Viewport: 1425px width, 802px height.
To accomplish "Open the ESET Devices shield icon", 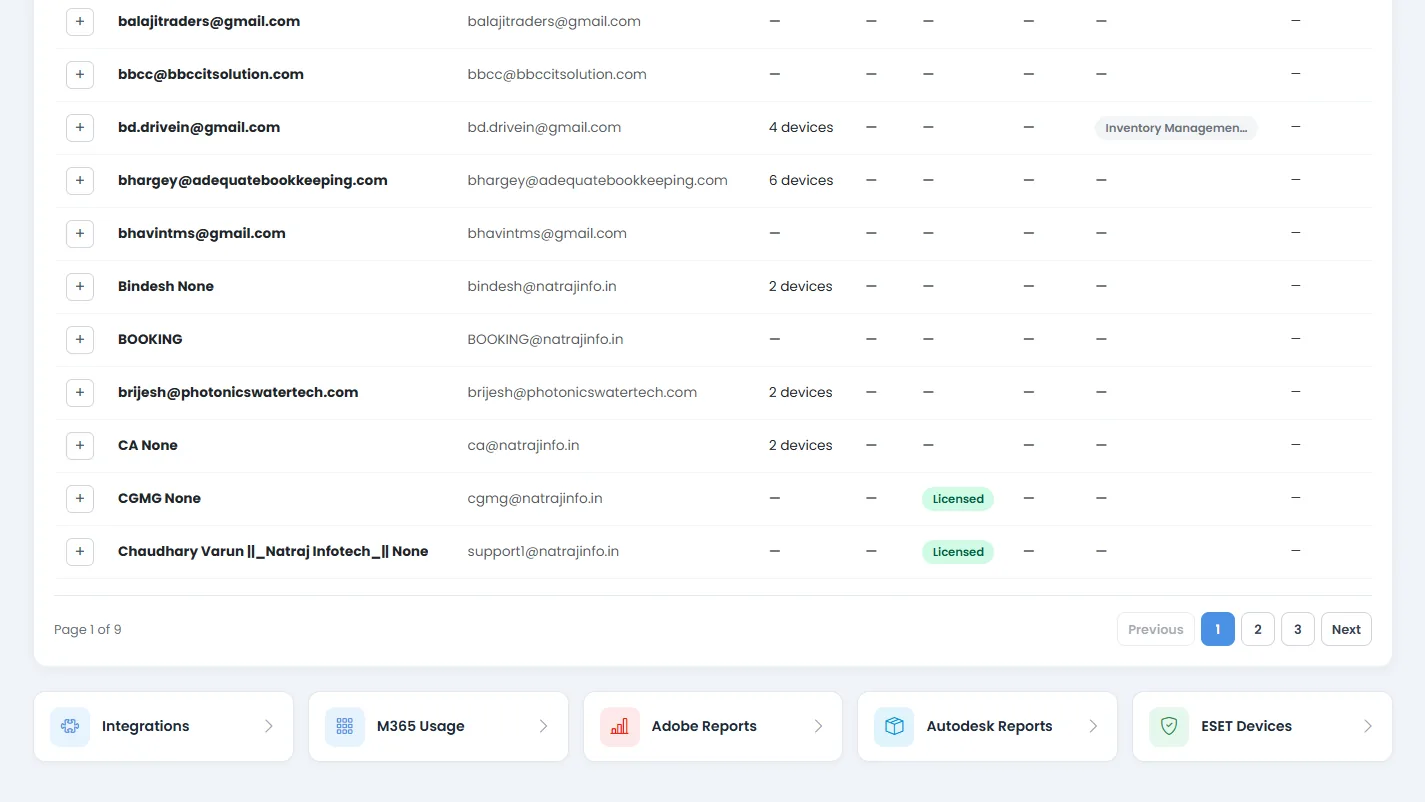I will point(1169,727).
